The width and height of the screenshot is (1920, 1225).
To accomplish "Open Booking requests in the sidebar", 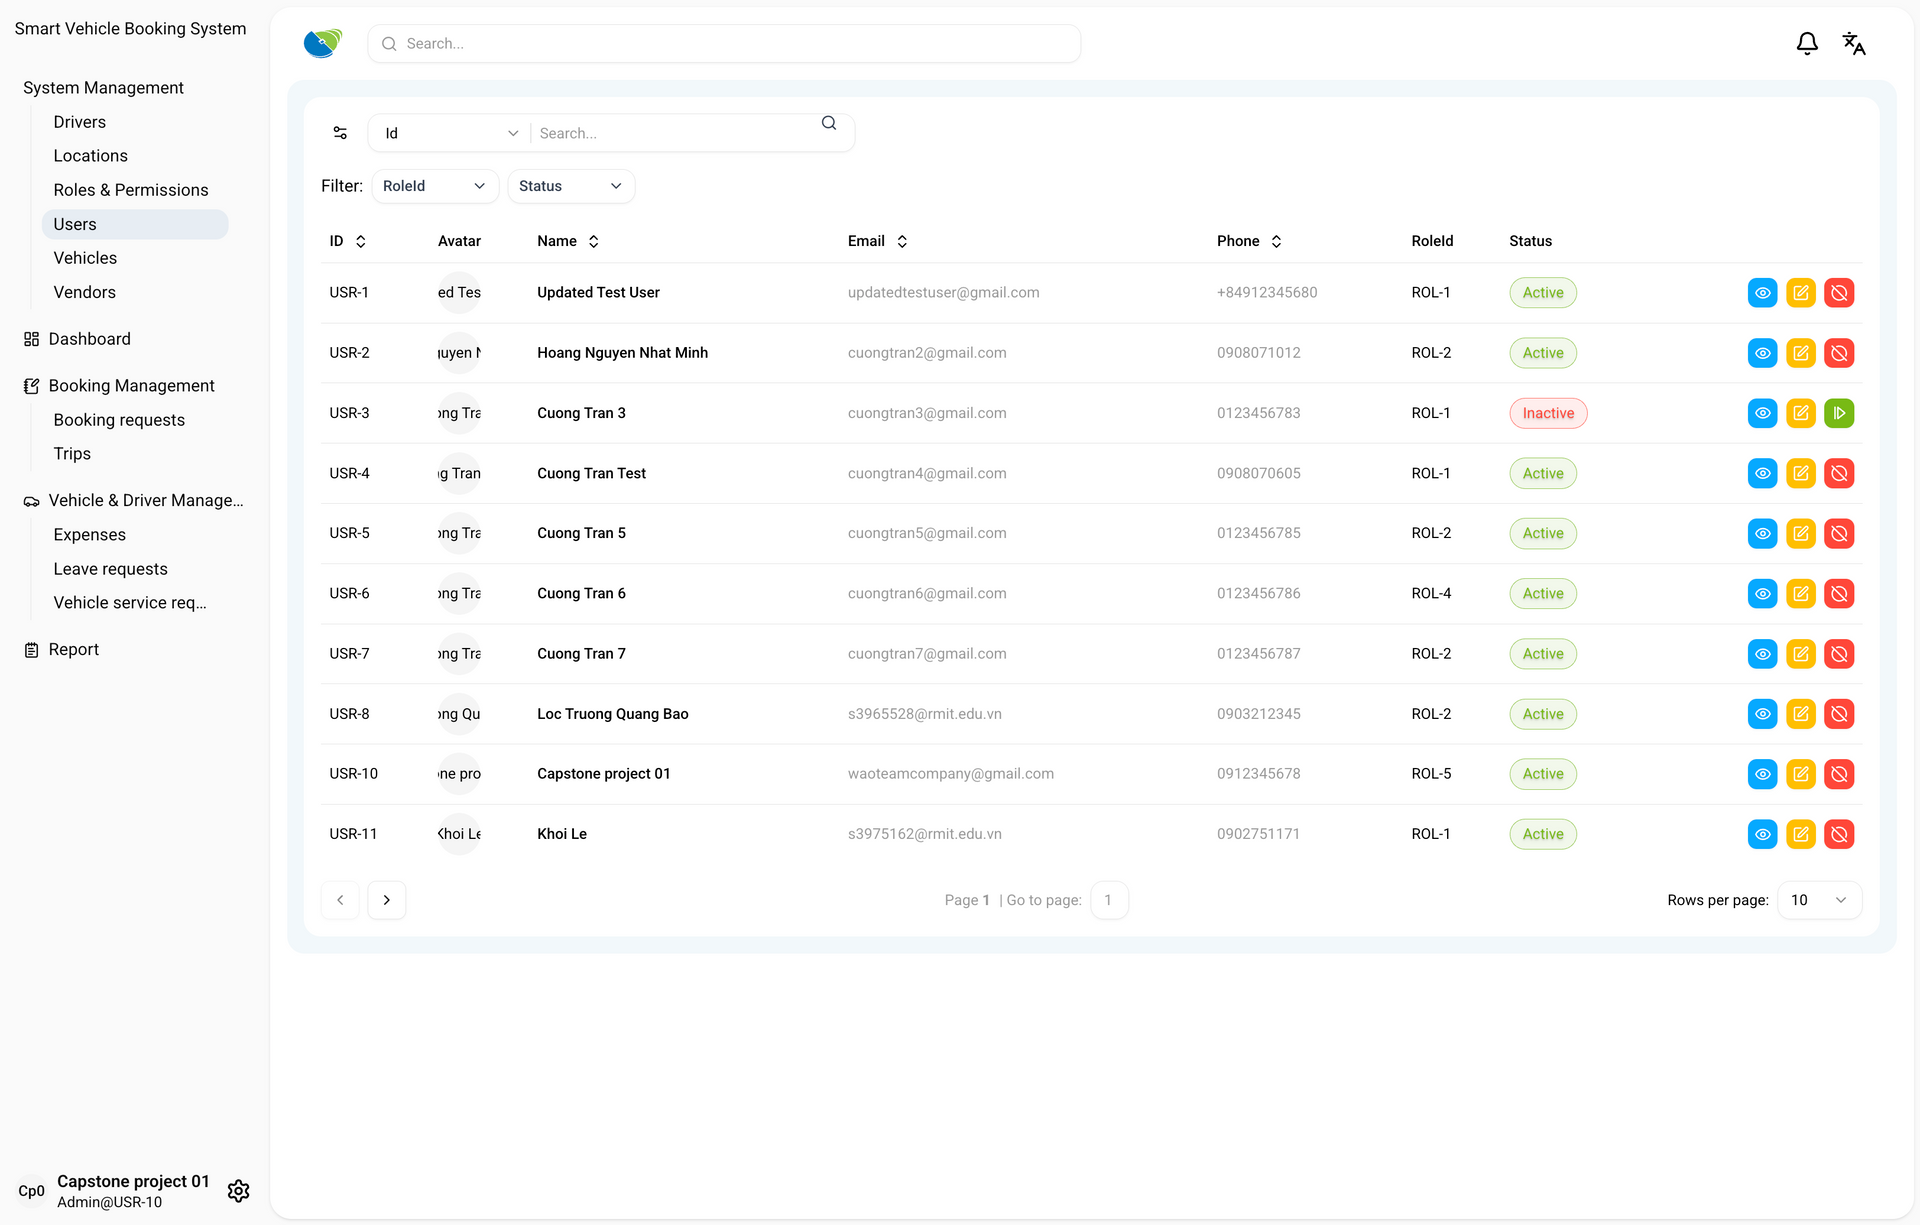I will tap(119, 420).
